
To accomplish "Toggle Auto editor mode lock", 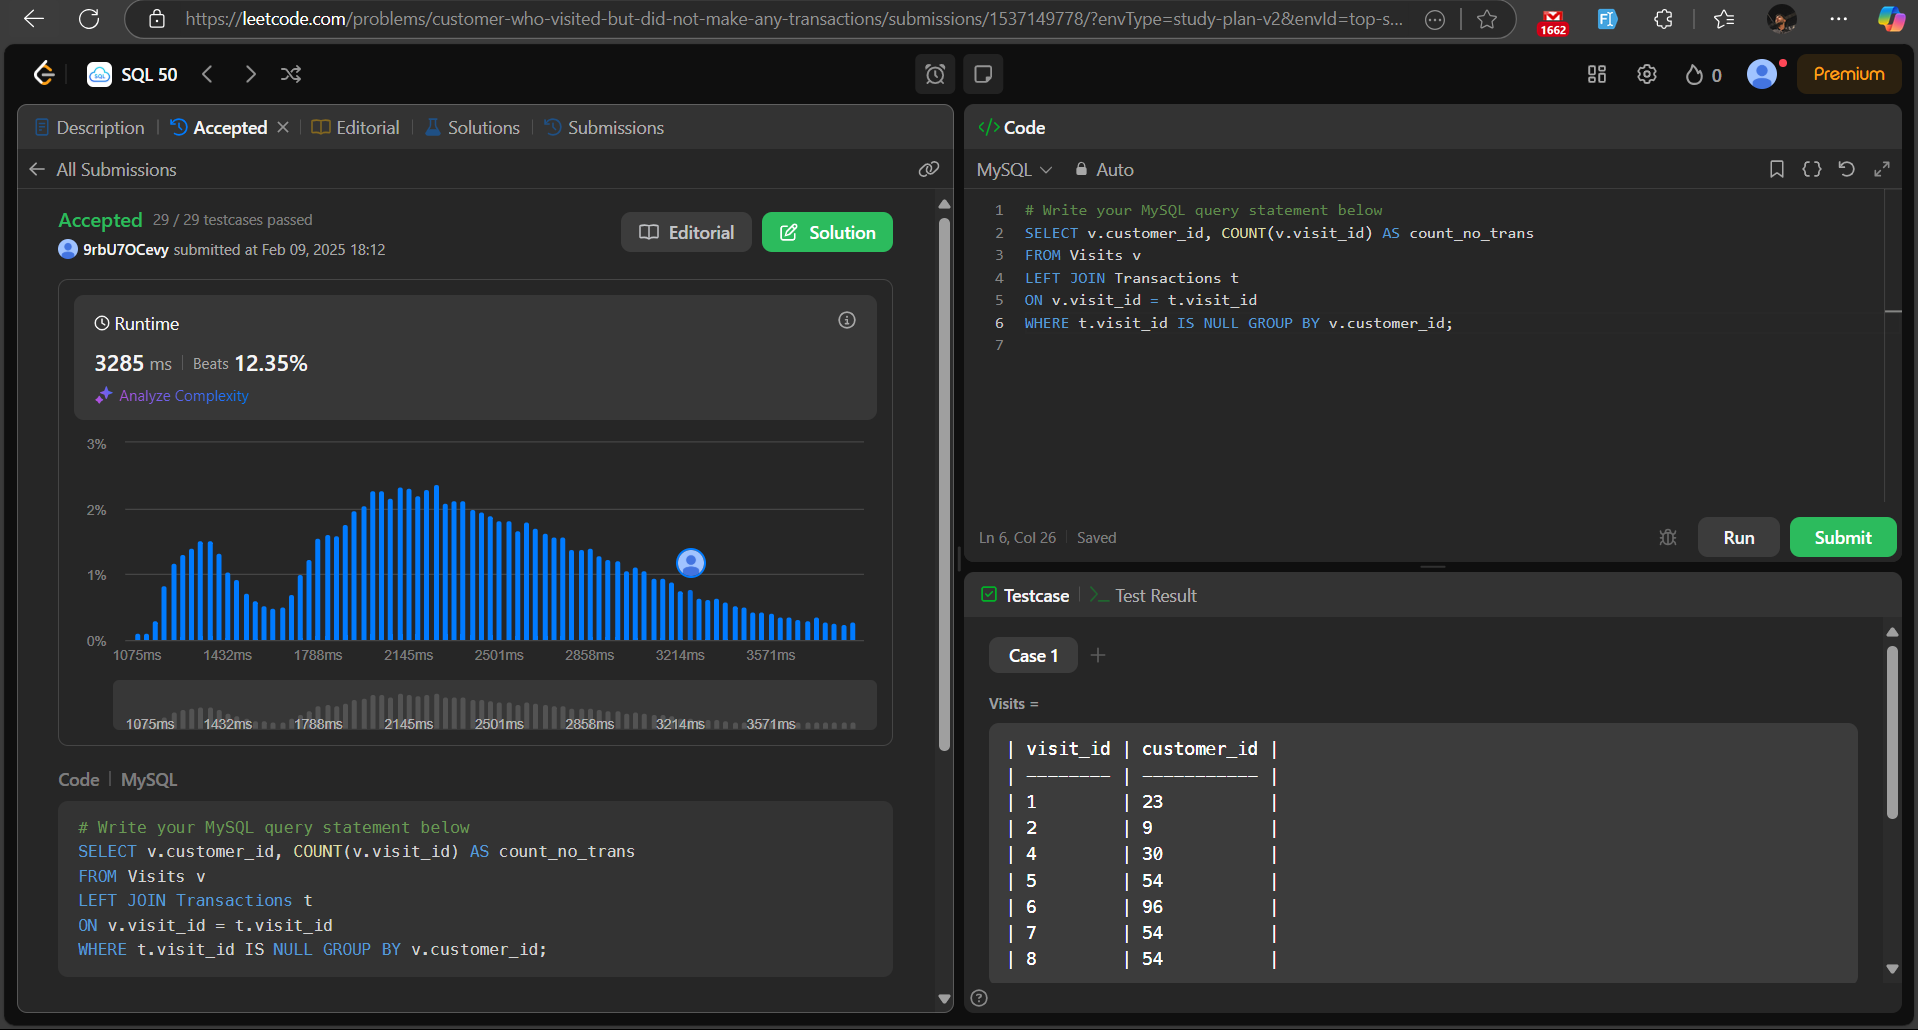I will (x=1104, y=170).
